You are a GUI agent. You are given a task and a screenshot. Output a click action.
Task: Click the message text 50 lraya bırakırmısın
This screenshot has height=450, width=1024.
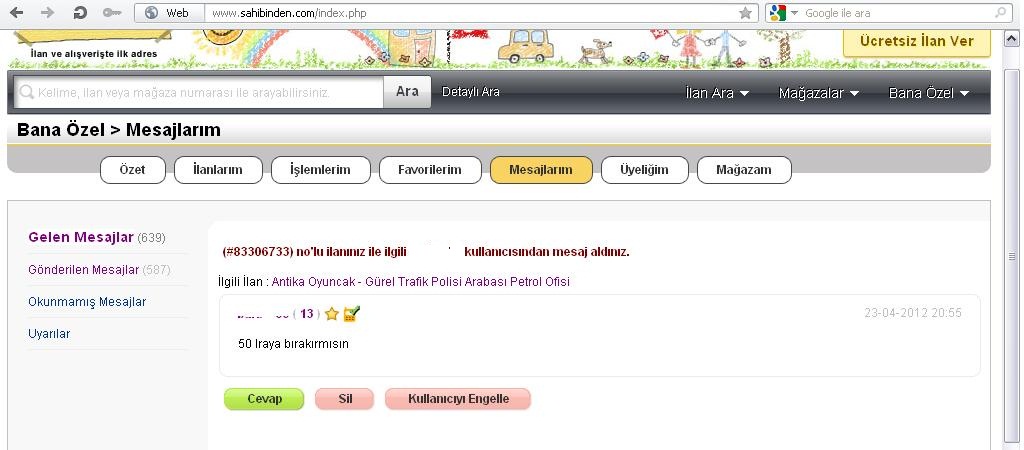click(x=293, y=344)
